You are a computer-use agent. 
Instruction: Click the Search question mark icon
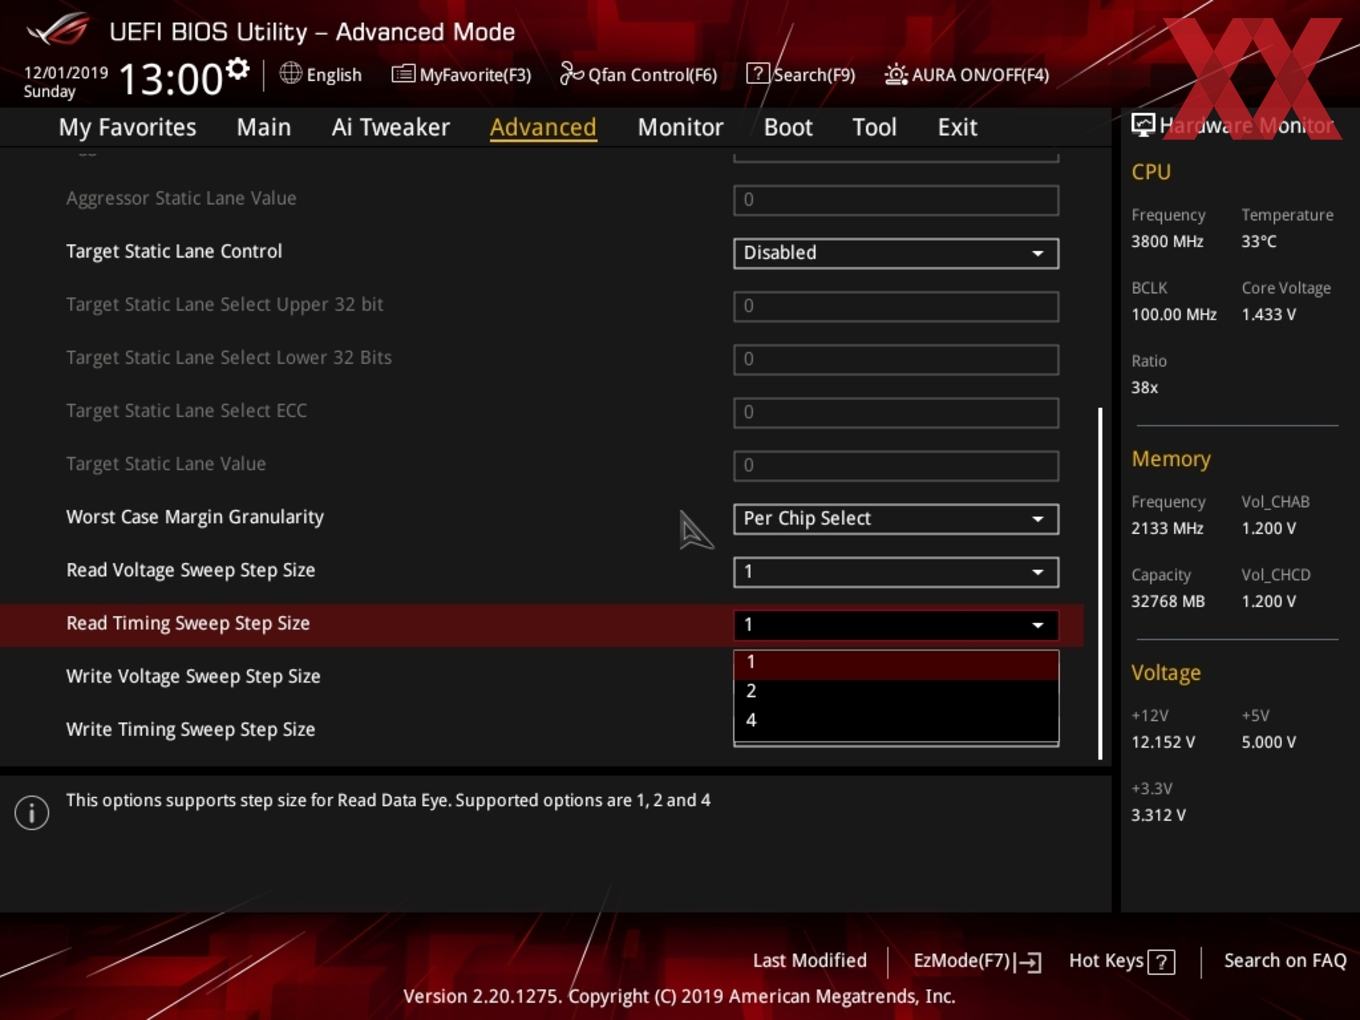758,73
